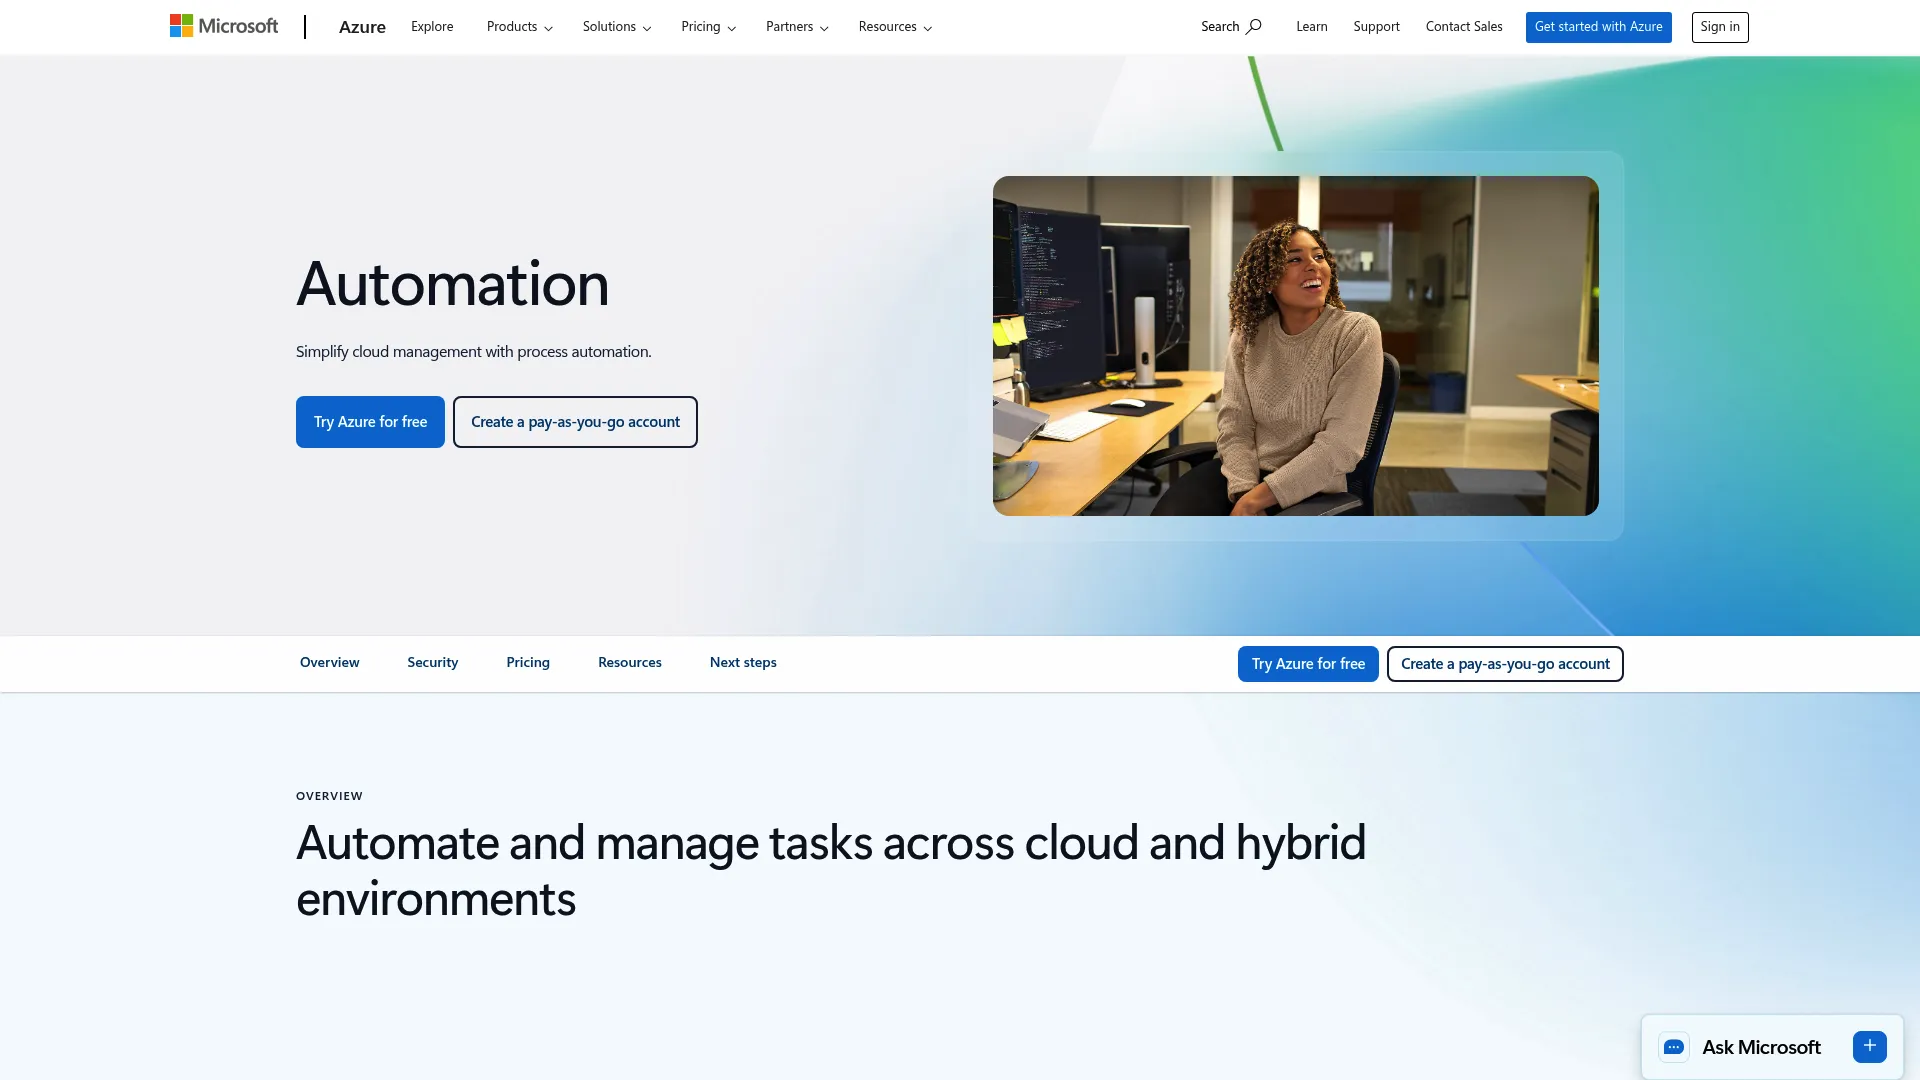Click the Automation heading
Viewport: 1920px width, 1080px height.
point(452,284)
